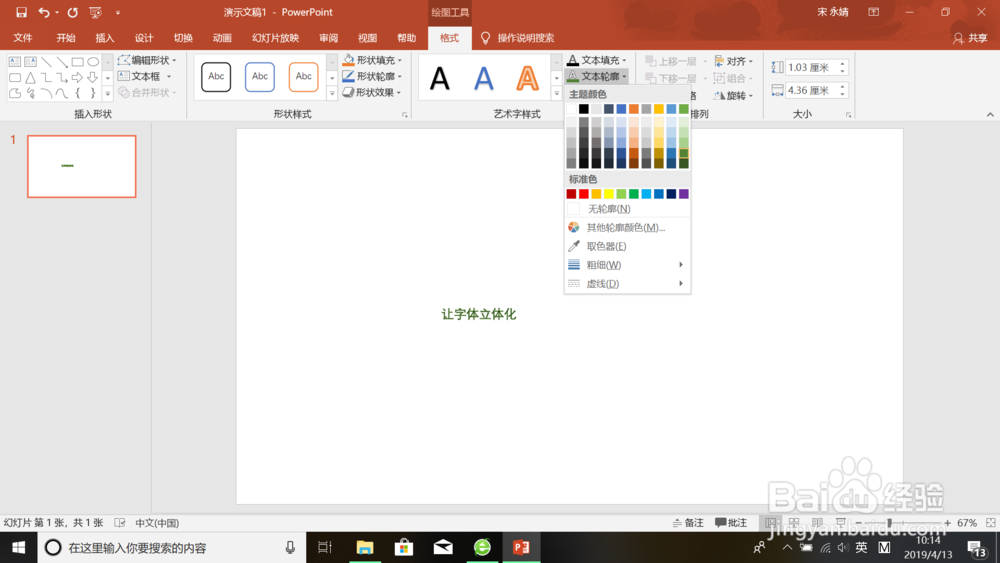Pick the standard purple color swatch
Screen dimensions: 1000x563
684,194
